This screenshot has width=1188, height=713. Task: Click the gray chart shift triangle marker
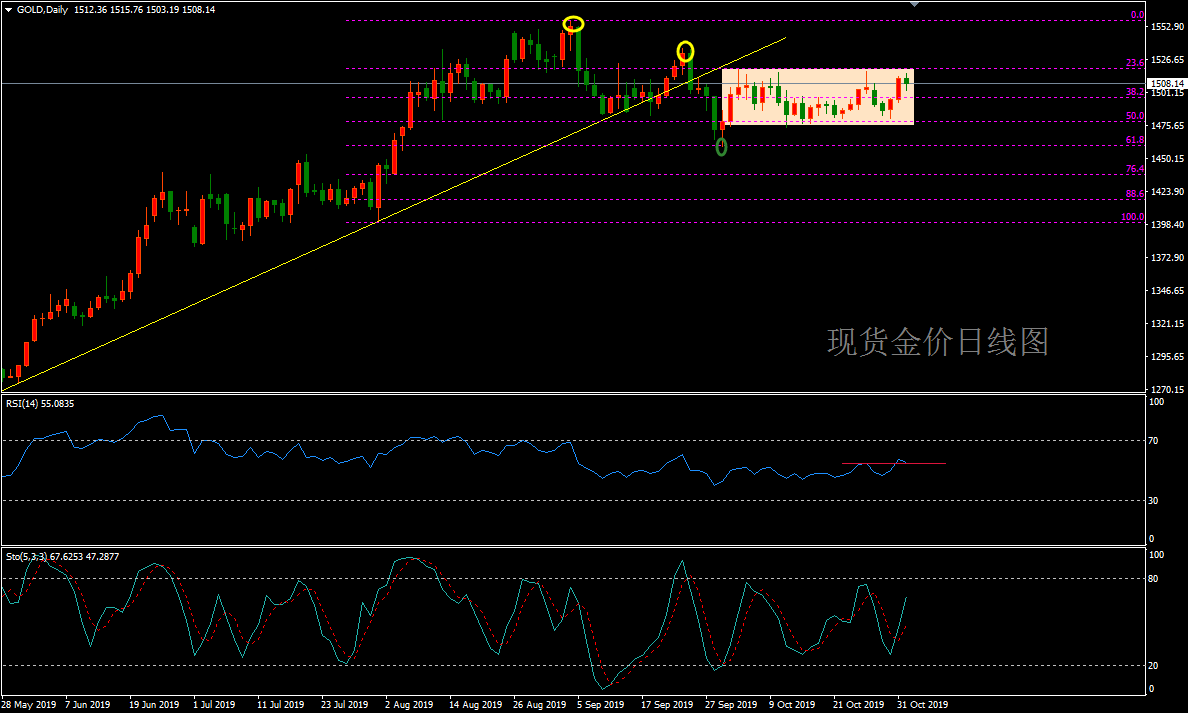(914, 5)
